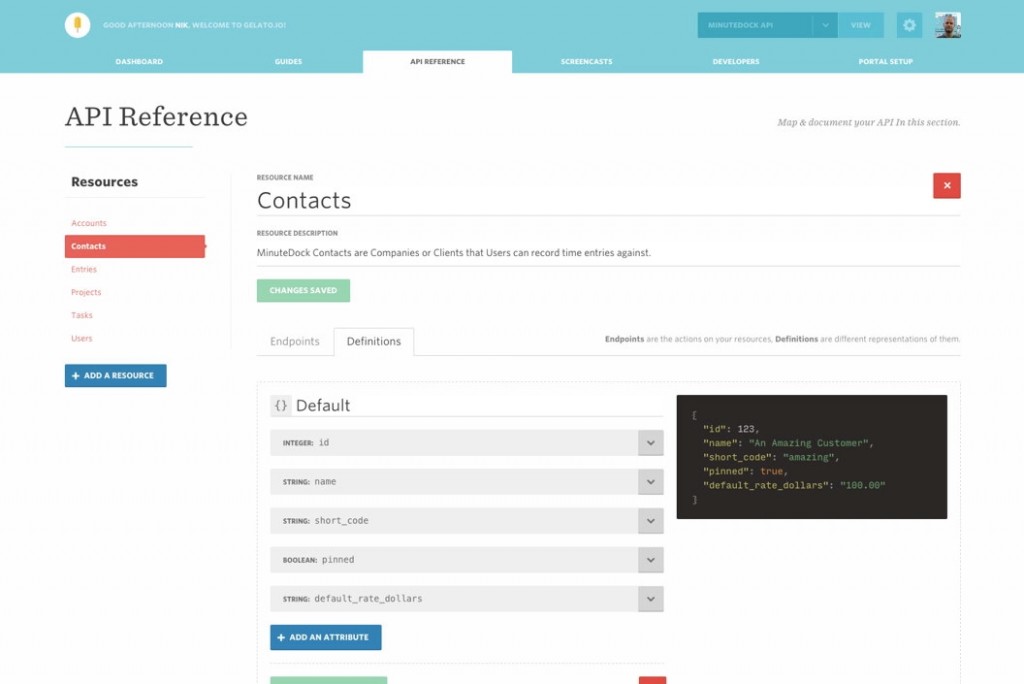1024x684 pixels.
Task: Click the API Reference page heading
Action: [156, 117]
